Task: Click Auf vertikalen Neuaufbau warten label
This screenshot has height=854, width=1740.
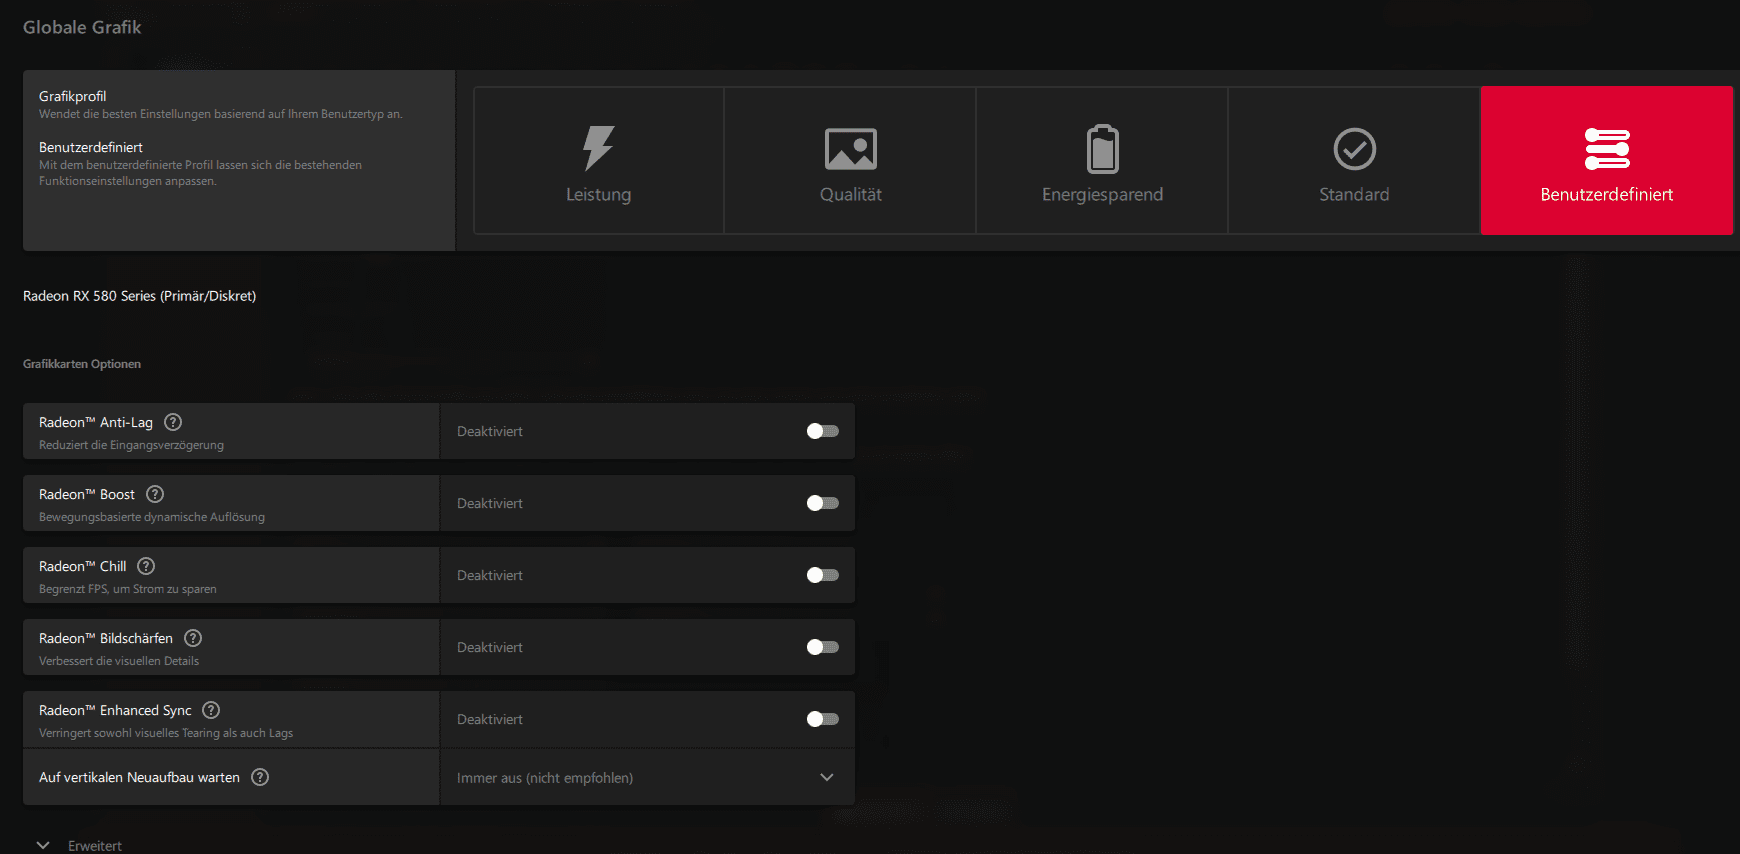Action: pos(139,777)
